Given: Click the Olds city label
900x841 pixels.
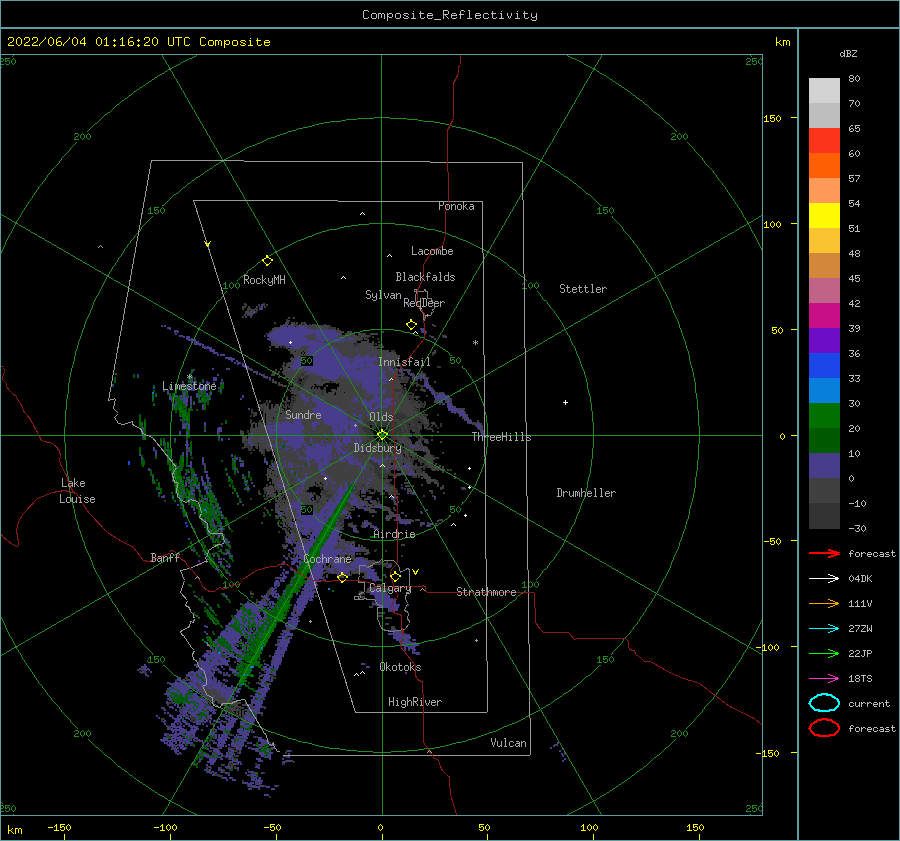Looking at the screenshot, I should point(381,417).
